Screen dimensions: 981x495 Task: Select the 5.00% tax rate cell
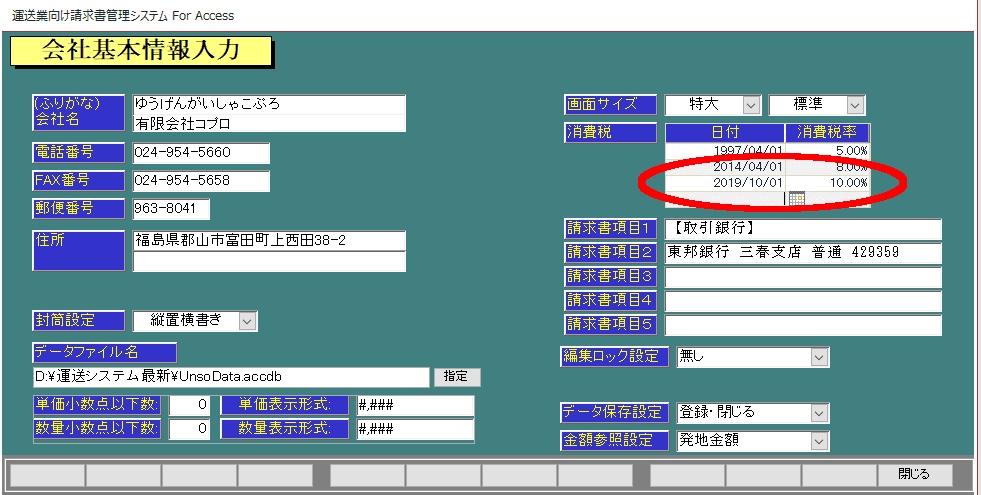828,151
